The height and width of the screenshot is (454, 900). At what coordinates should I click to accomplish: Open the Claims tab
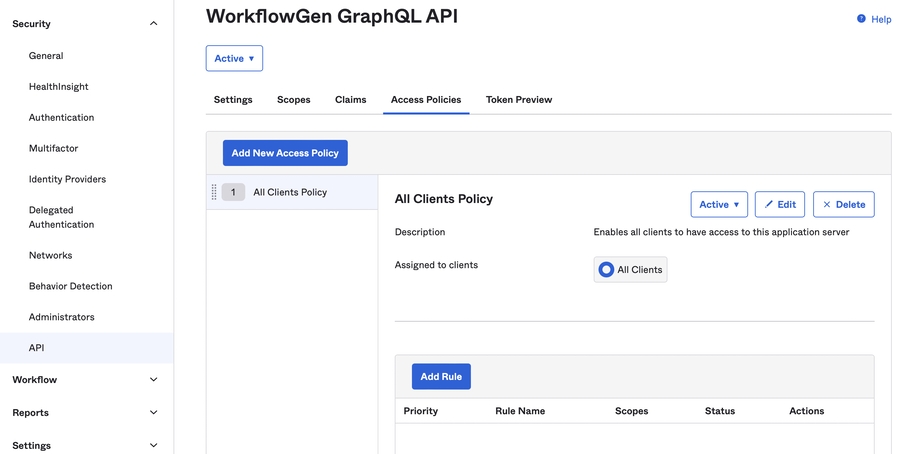coord(351,100)
